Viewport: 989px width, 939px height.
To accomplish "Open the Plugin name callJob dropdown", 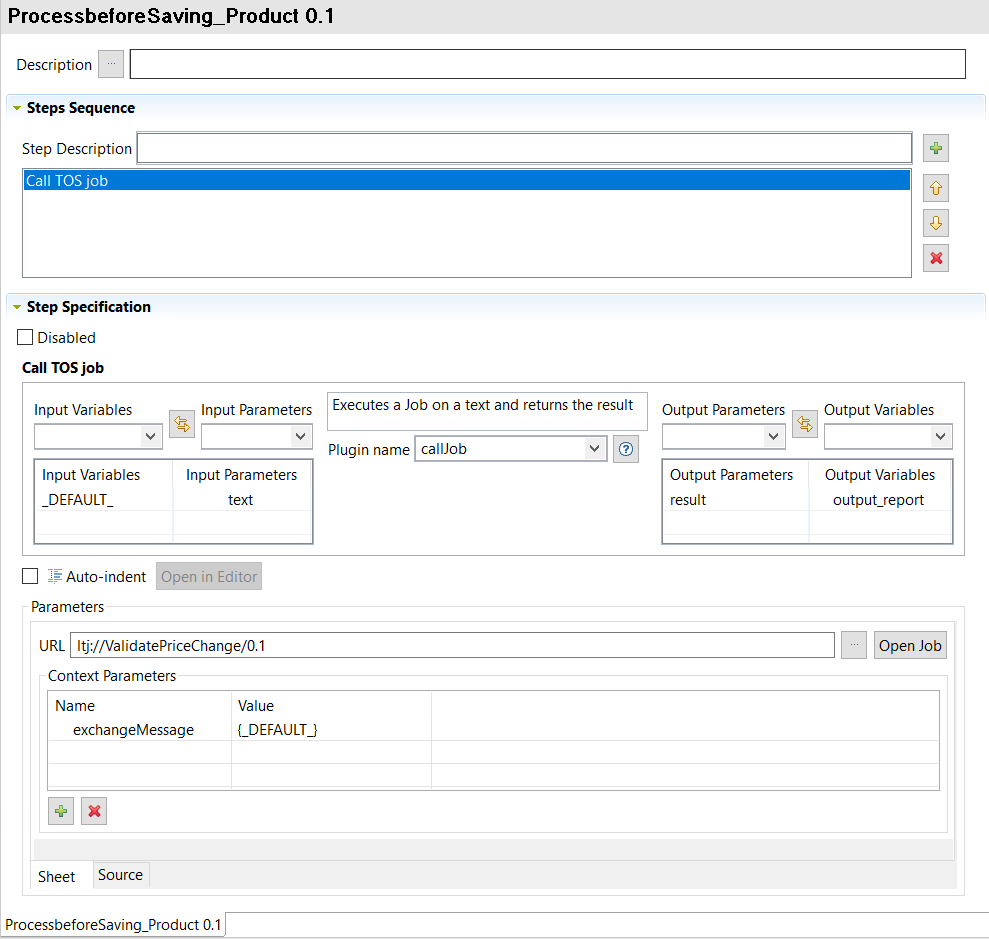I will pos(510,449).
